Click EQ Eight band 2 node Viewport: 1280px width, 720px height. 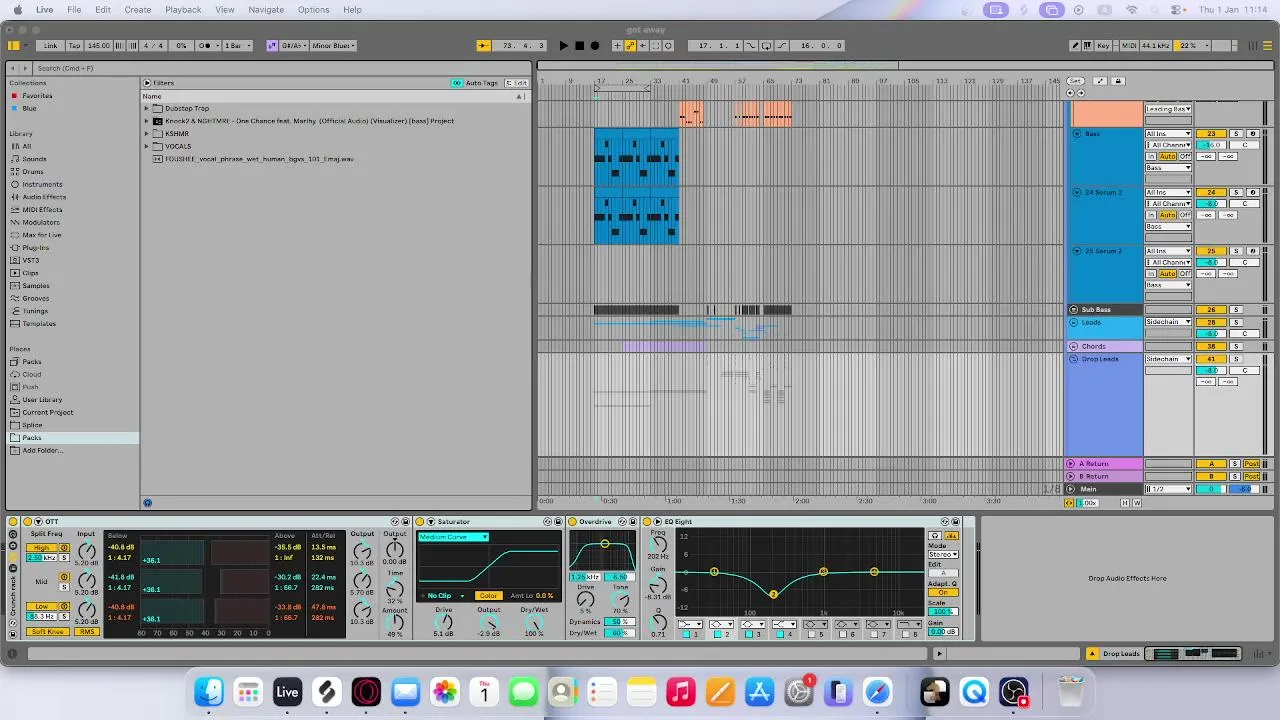(773, 594)
